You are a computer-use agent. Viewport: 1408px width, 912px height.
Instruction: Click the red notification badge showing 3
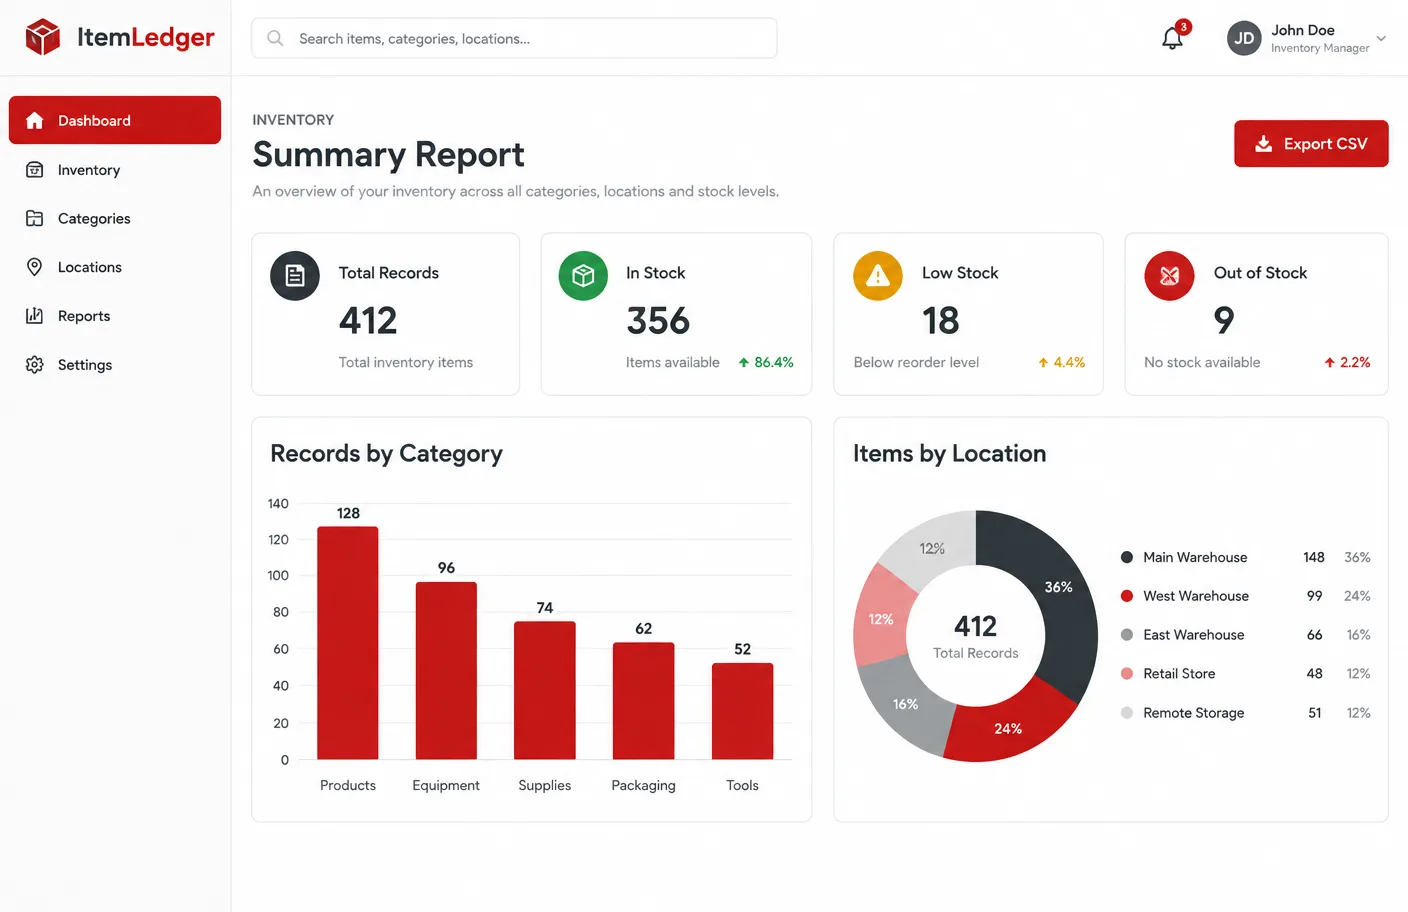tap(1183, 27)
